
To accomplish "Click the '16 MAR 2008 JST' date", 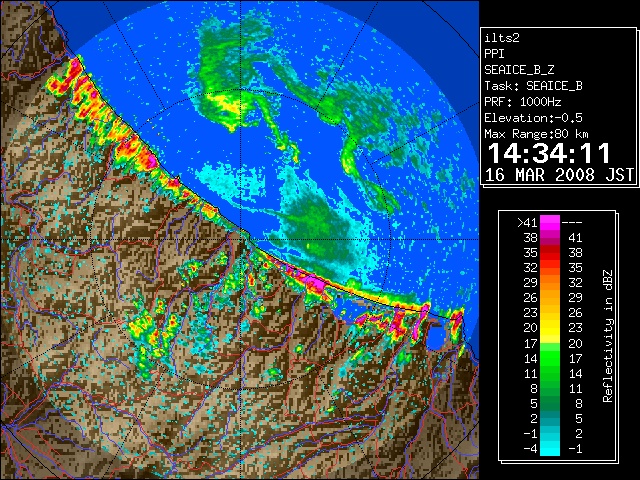I will (x=559, y=175).
